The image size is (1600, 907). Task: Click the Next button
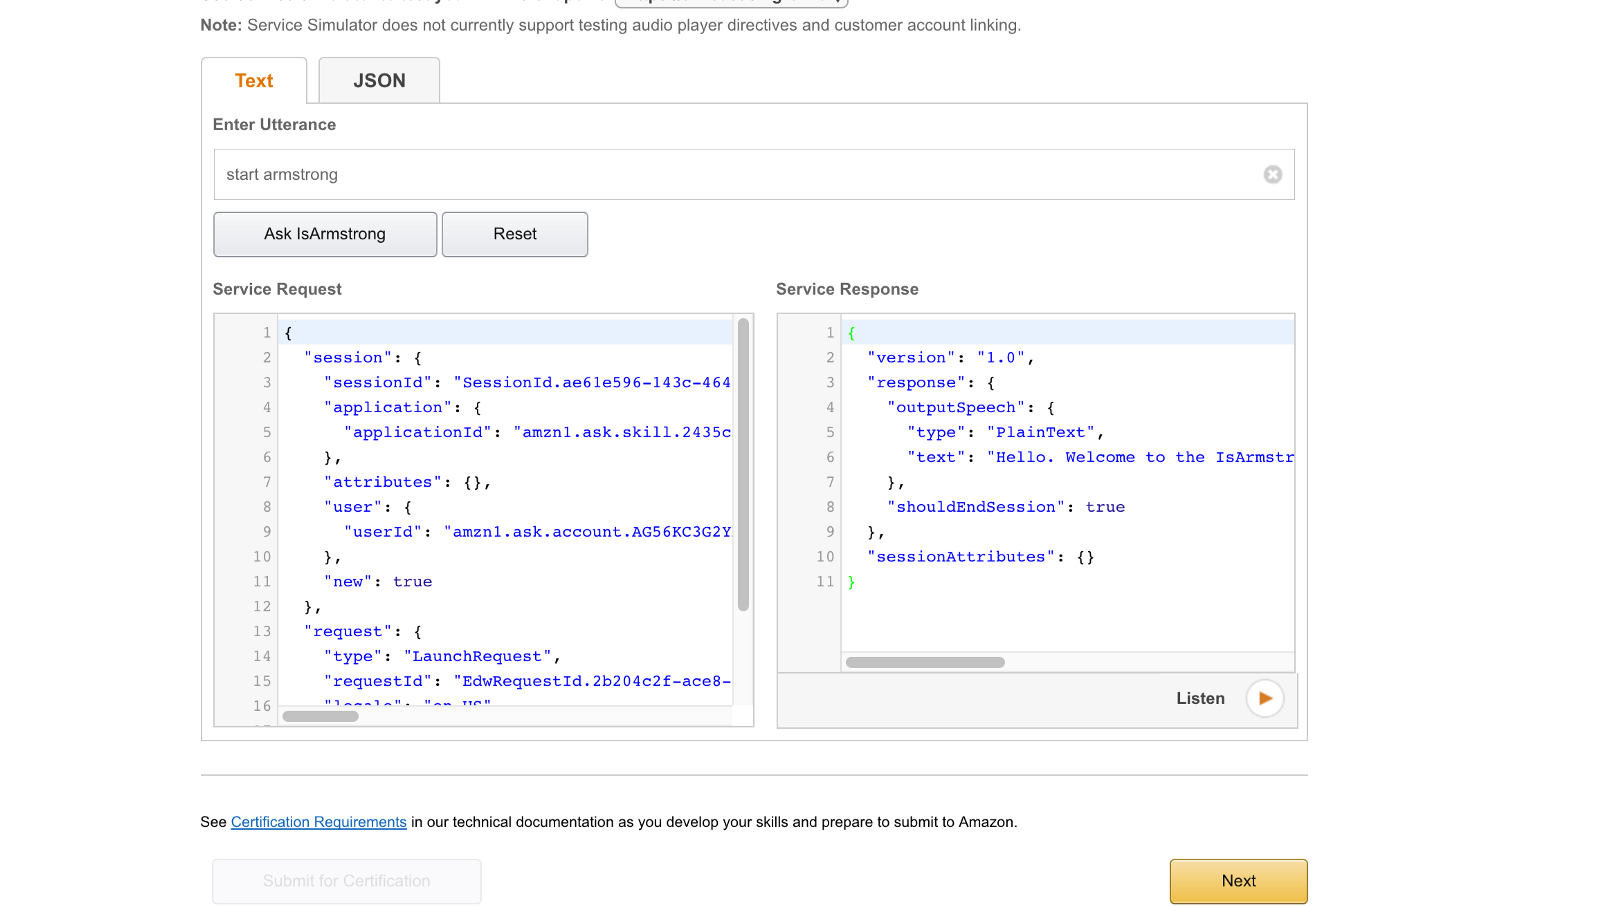click(x=1238, y=881)
